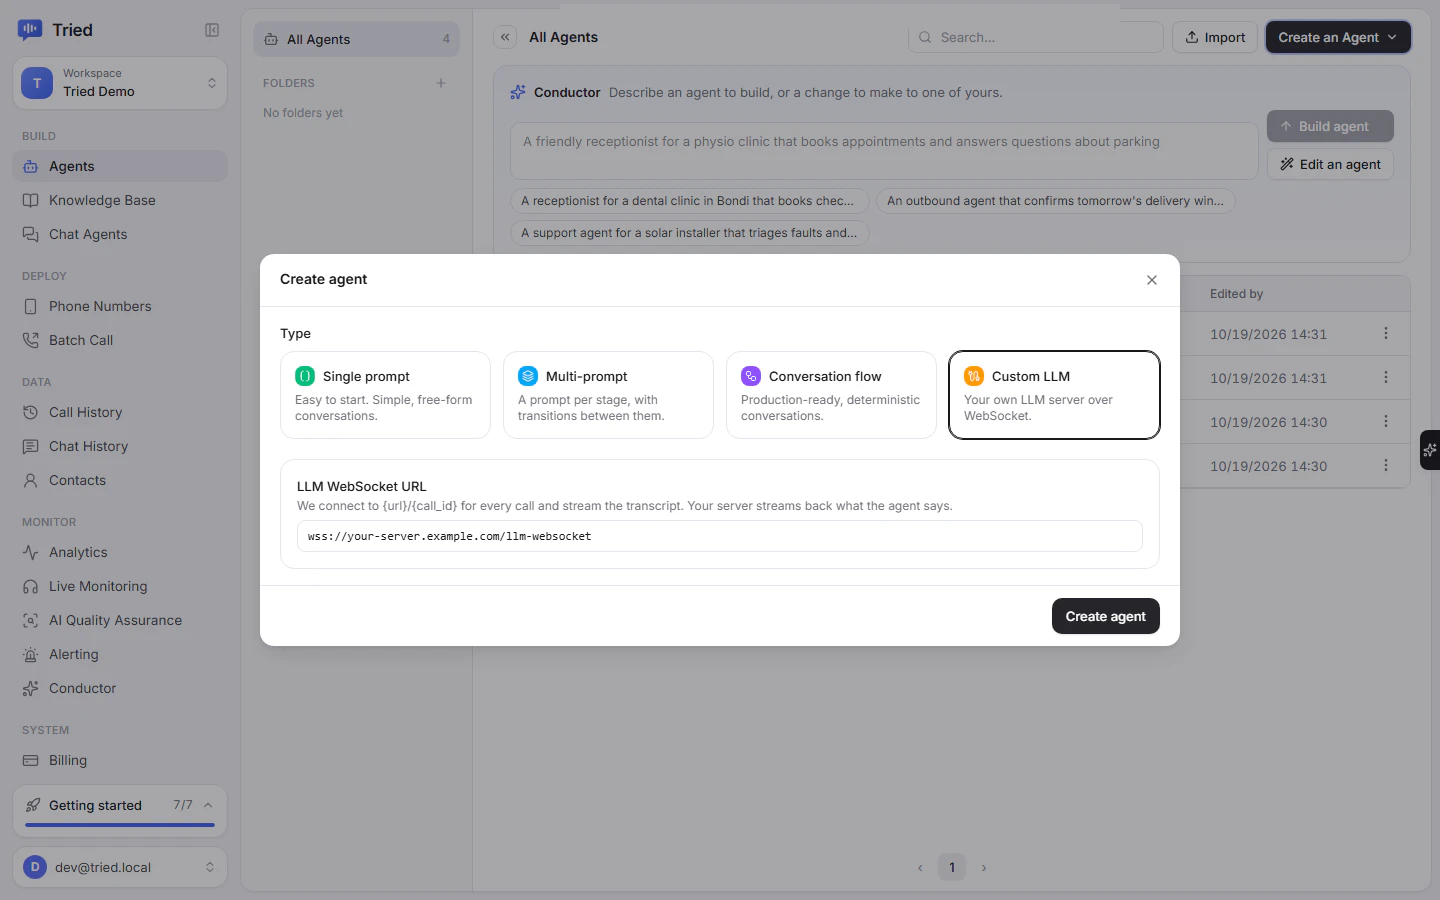Image resolution: width=1440 pixels, height=900 pixels.
Task: Collapse the Getting started checklist
Action: (208, 805)
